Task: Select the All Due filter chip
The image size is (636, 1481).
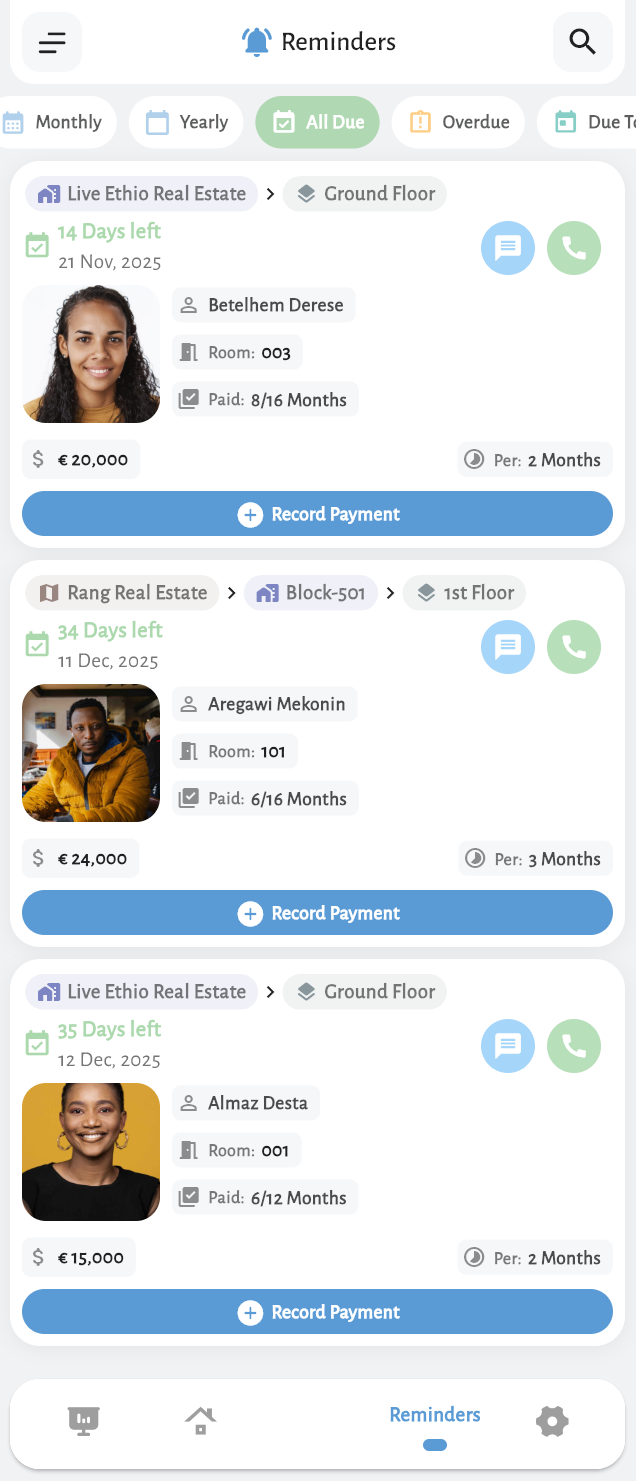Action: pos(317,122)
